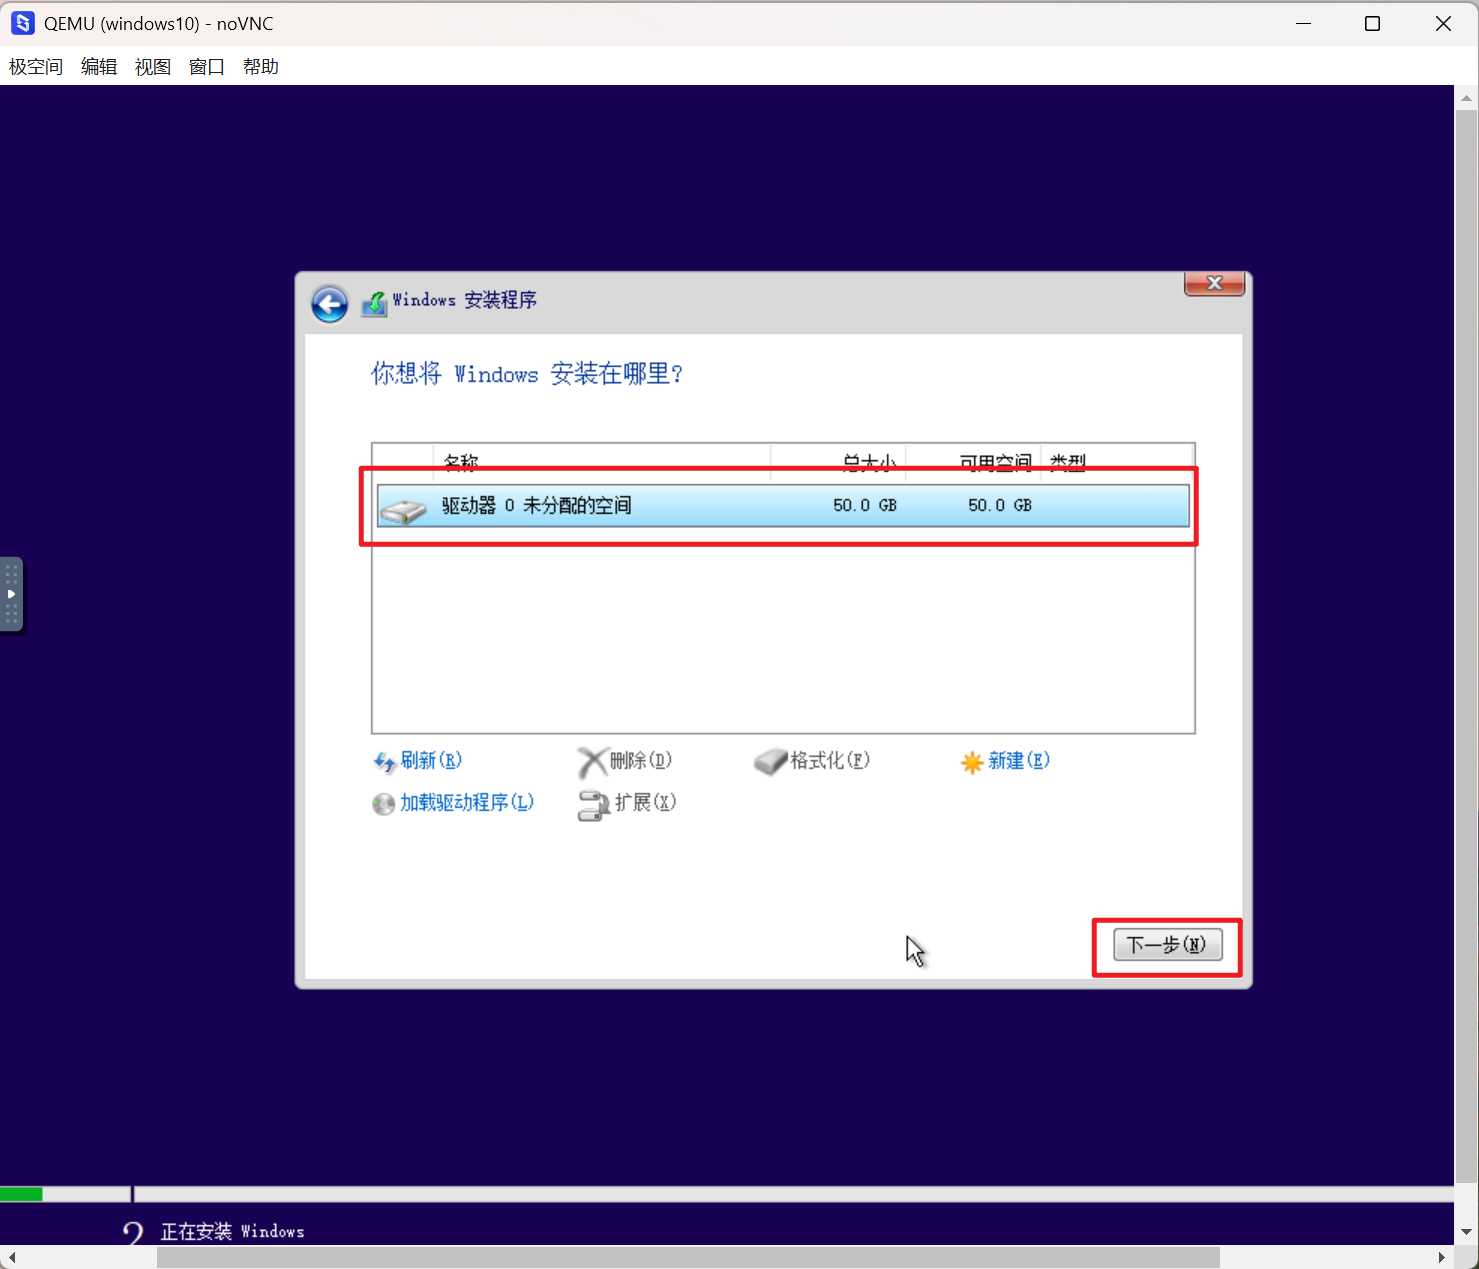
Task: Click the green install progress bar
Action: click(x=21, y=1194)
